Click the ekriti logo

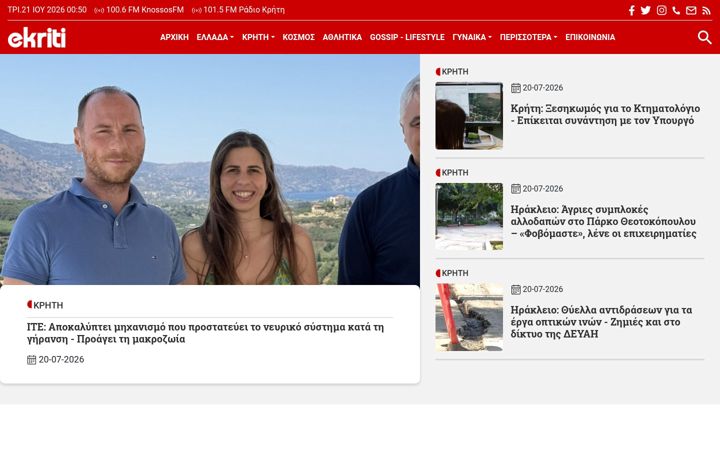[37, 37]
